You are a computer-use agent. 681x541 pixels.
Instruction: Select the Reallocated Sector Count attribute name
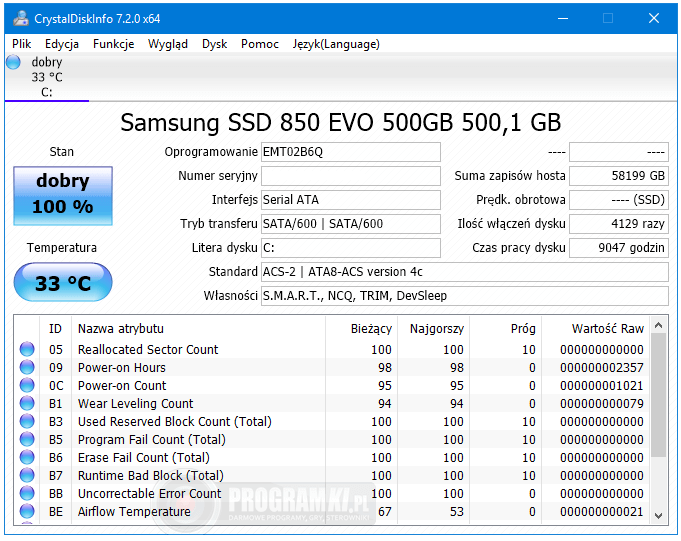point(148,350)
